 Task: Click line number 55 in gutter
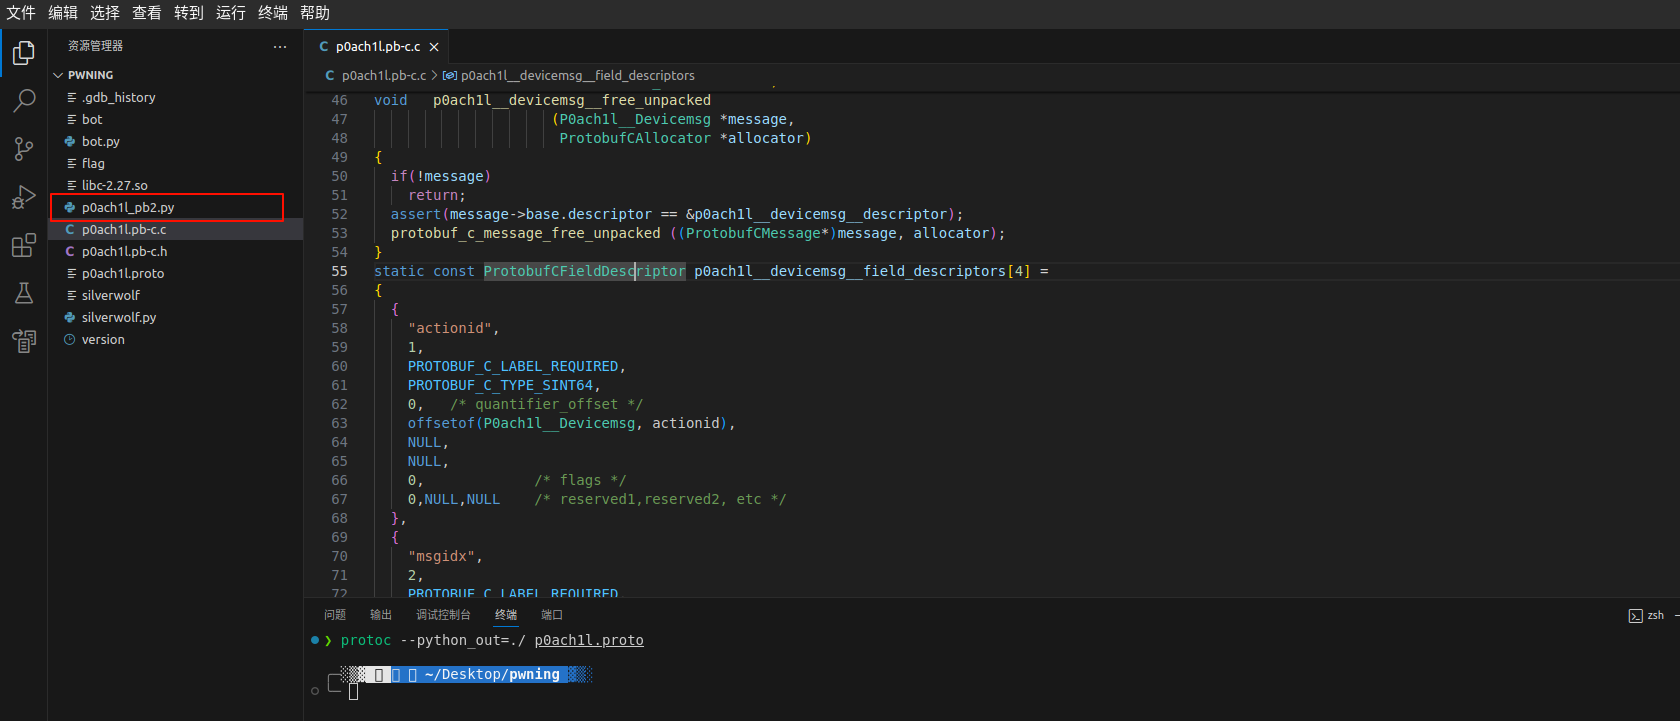pyautogui.click(x=339, y=271)
